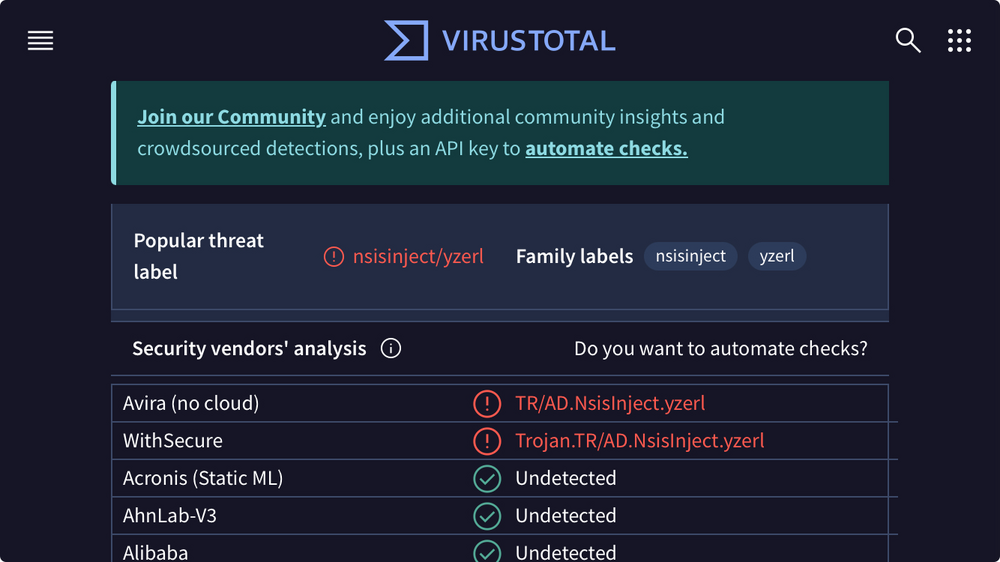Click the info icon beside Security vendors' analysis
The image size is (1000, 562).
(x=391, y=348)
